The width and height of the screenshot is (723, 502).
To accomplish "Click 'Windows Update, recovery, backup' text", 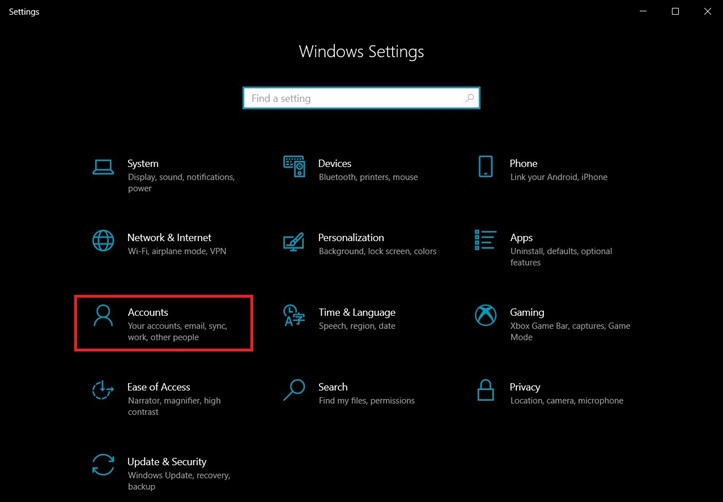I will (179, 481).
